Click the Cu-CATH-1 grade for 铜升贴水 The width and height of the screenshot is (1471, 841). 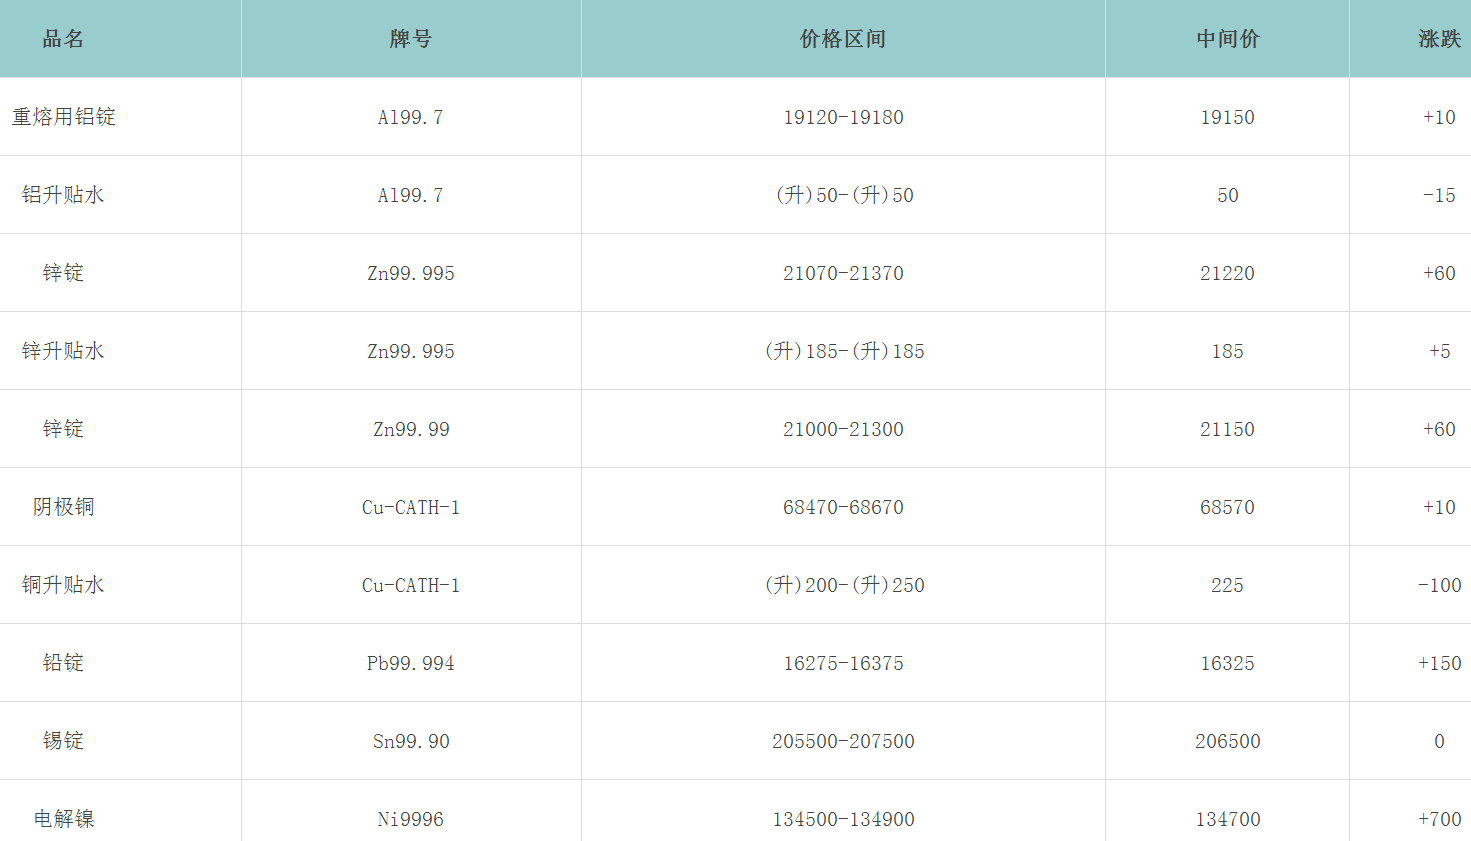[410, 585]
